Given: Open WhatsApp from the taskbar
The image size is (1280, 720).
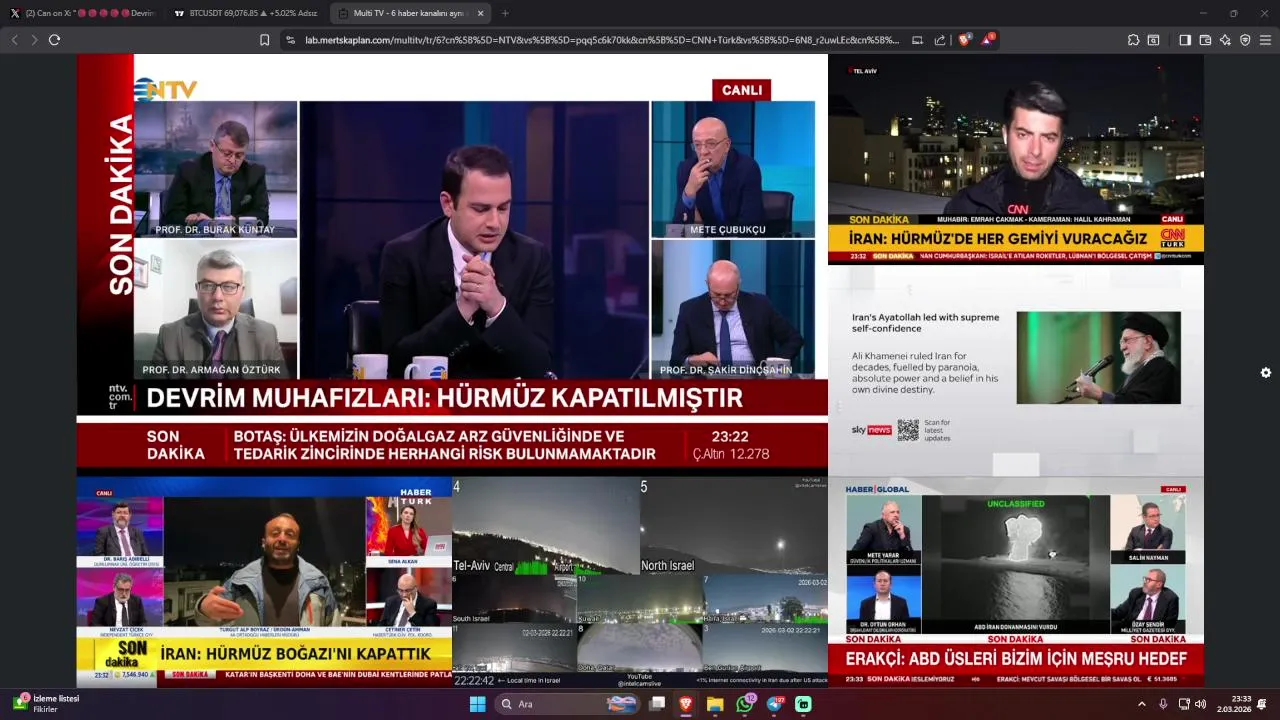Looking at the screenshot, I should tap(745, 704).
